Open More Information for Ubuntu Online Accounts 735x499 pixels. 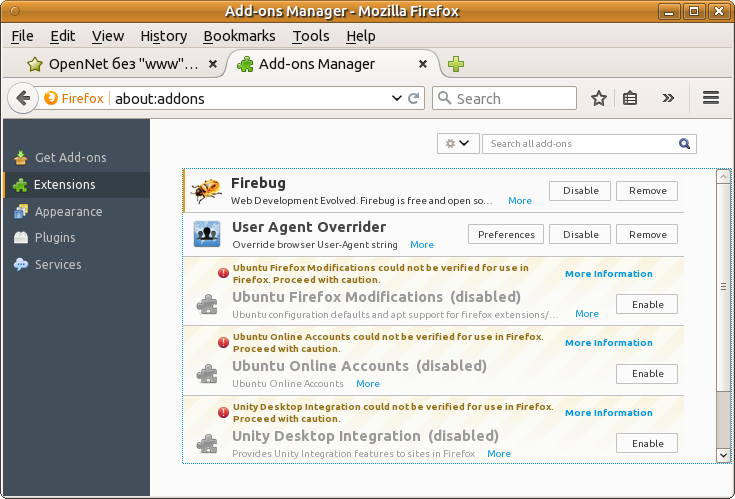click(x=608, y=343)
